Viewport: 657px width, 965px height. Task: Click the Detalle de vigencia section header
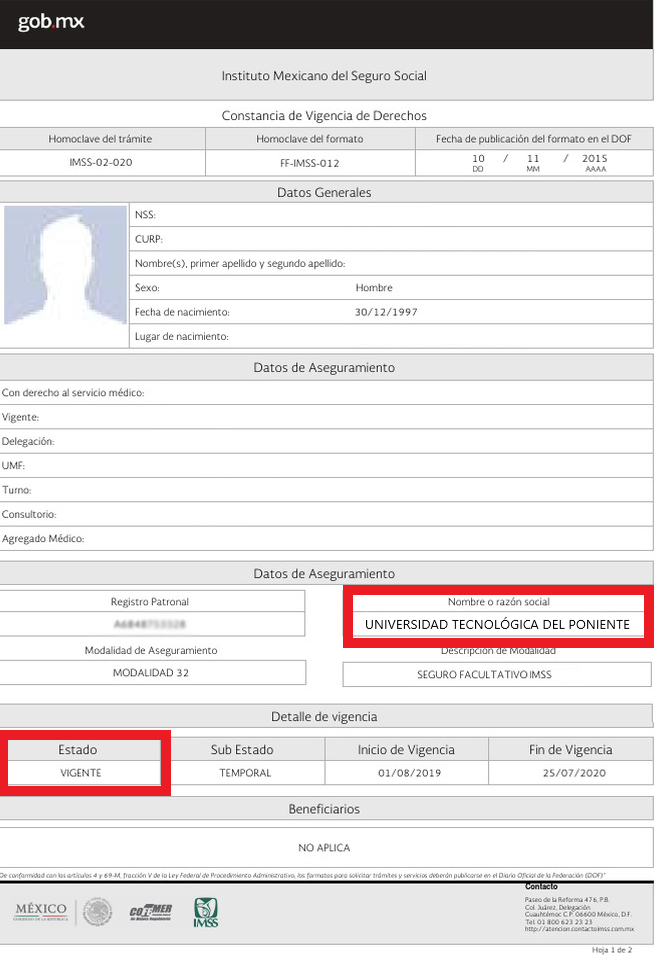324,717
